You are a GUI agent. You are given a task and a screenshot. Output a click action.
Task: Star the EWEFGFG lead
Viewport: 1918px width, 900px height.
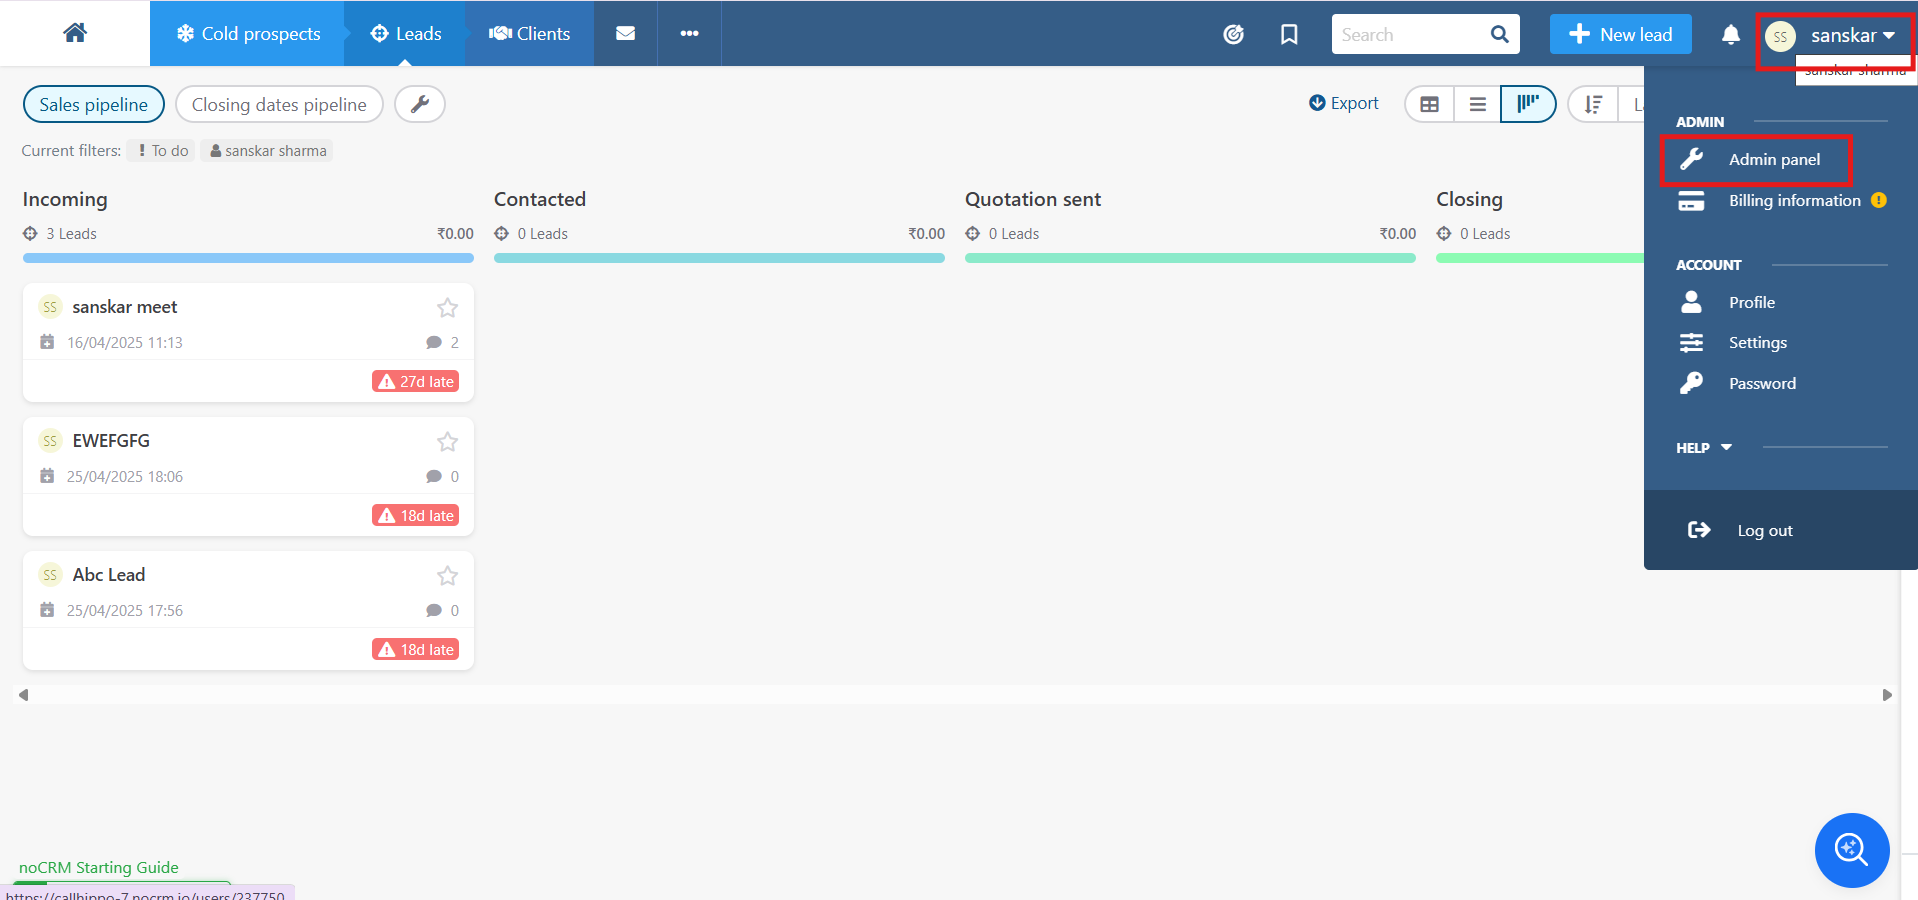(x=447, y=442)
